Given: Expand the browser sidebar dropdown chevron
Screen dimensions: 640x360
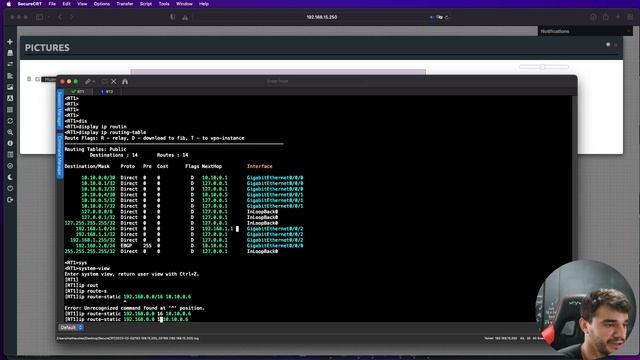Looking at the screenshot, I should pos(48,17).
